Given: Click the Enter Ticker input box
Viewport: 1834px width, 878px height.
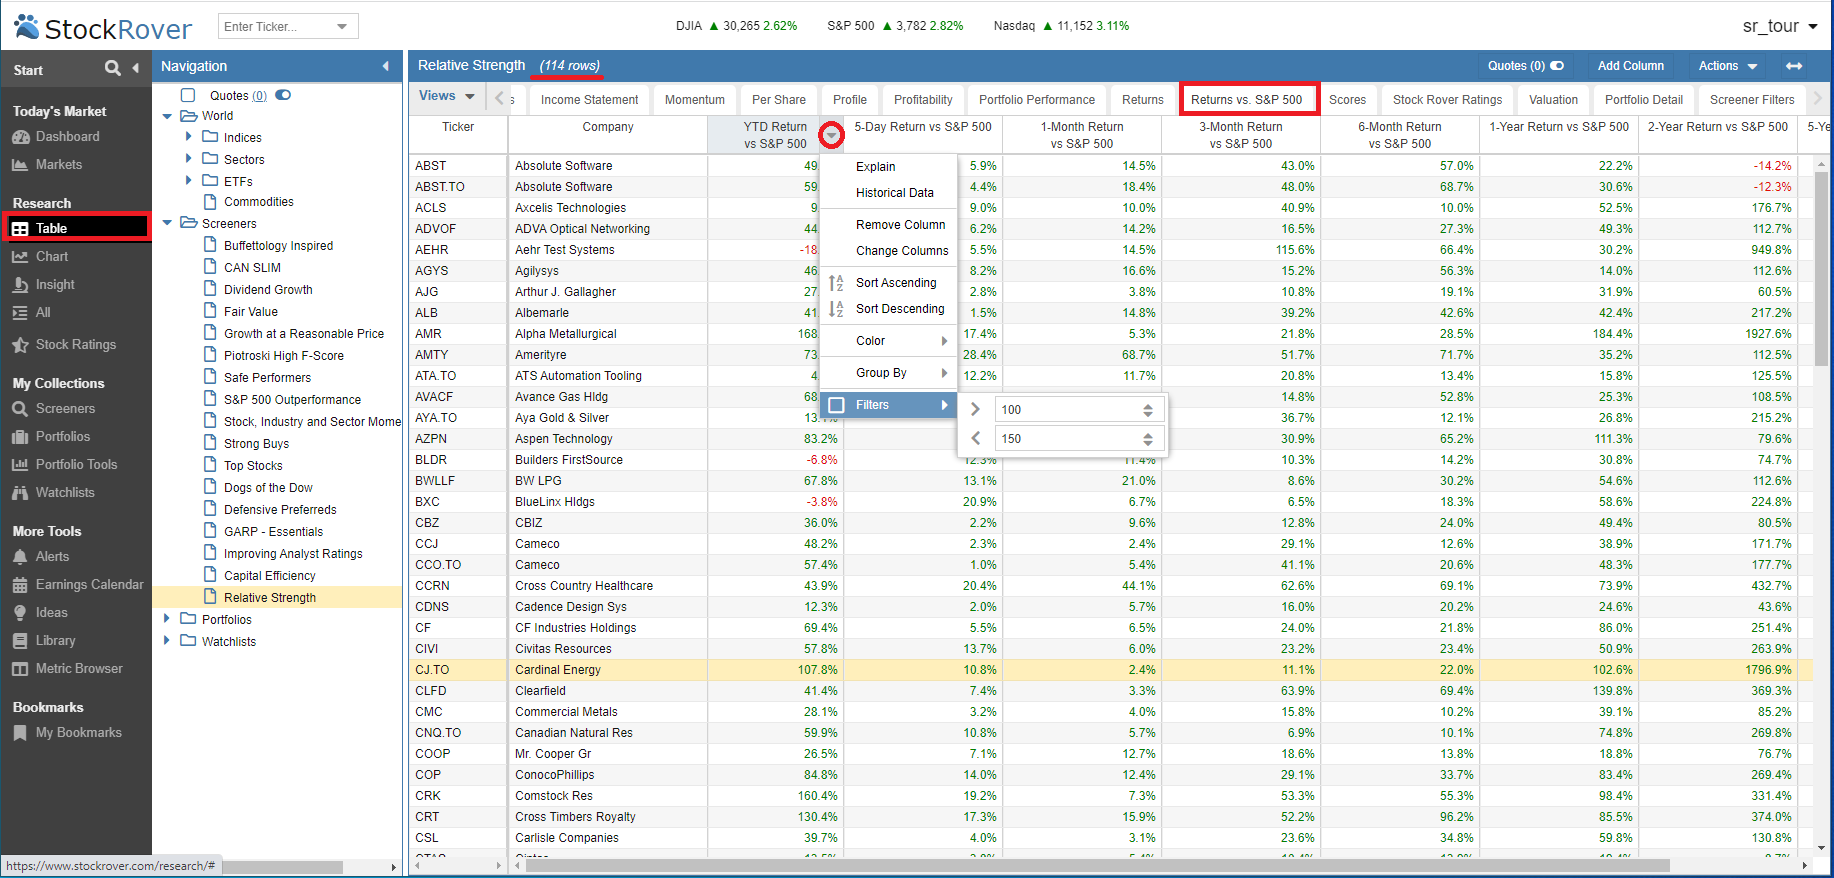Looking at the screenshot, I should point(276,26).
